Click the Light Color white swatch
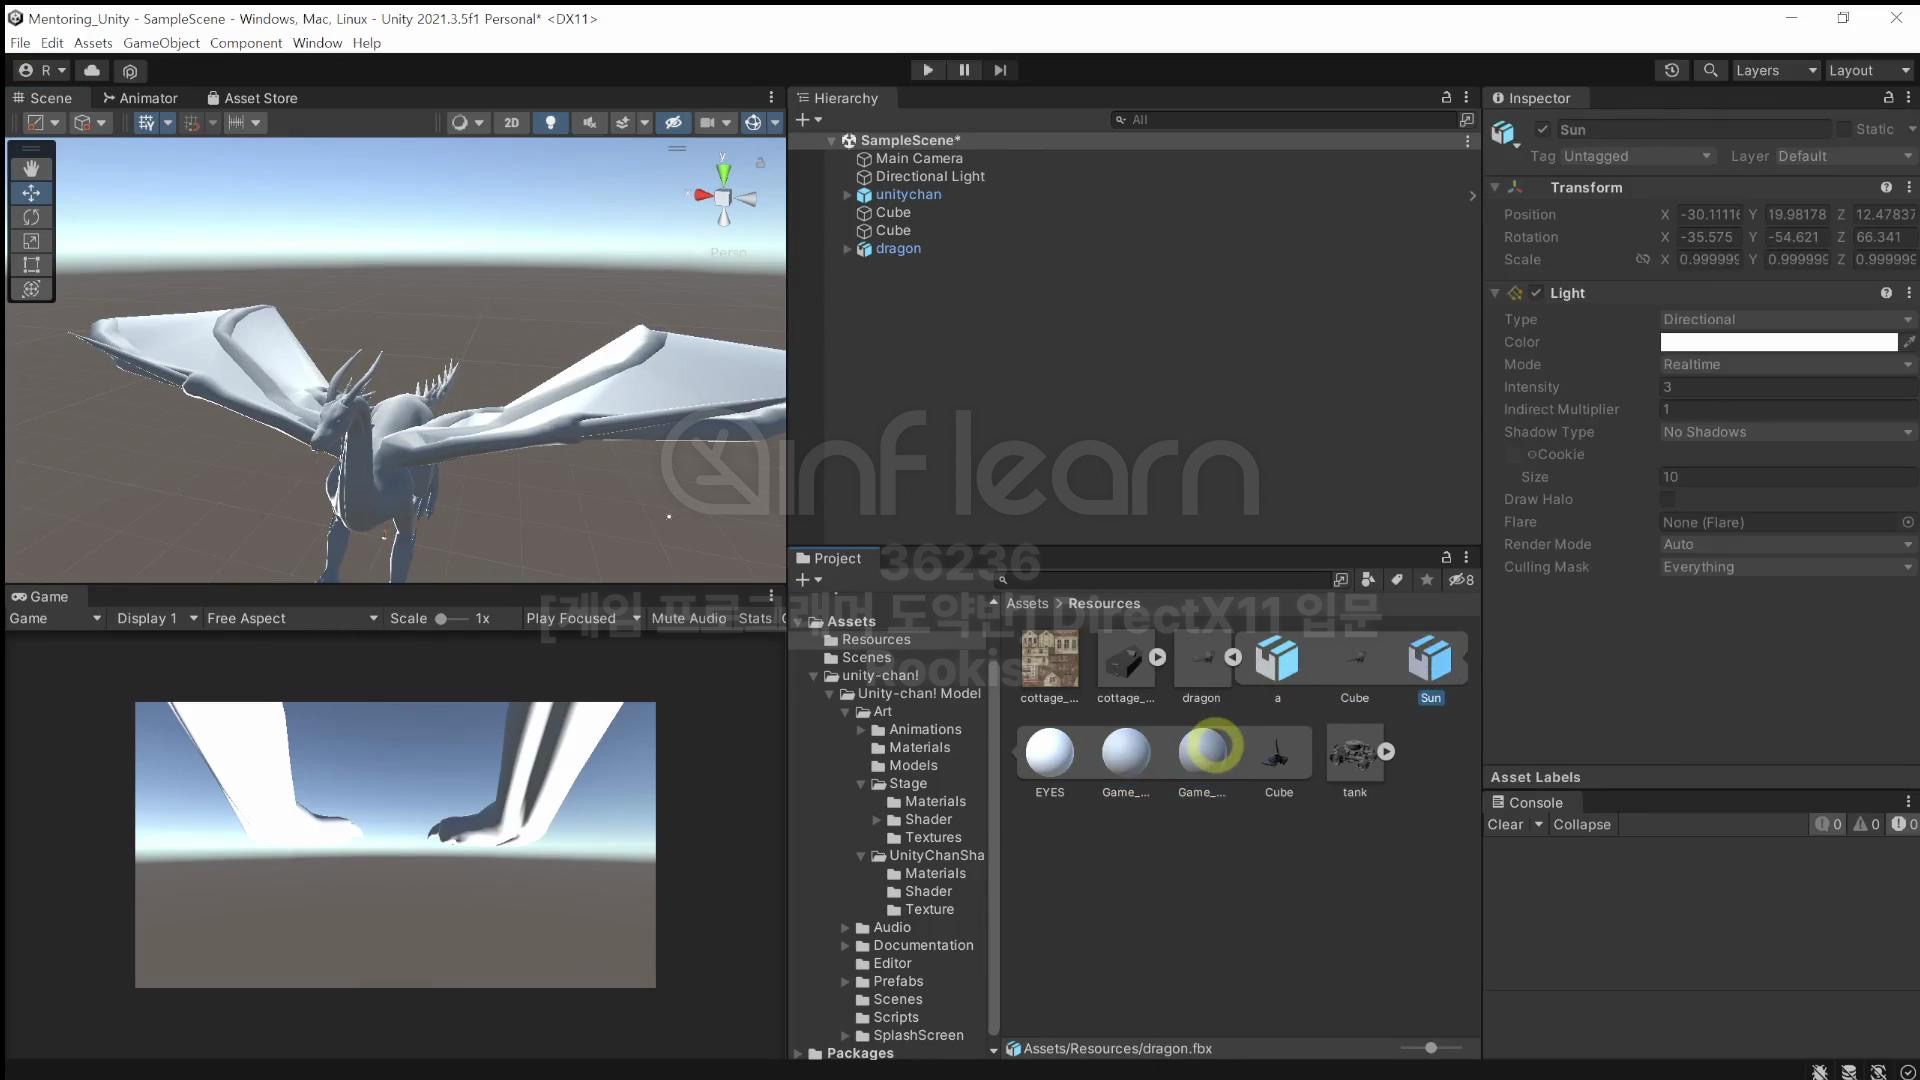Screen dimensions: 1920x1080 click(x=1778, y=342)
